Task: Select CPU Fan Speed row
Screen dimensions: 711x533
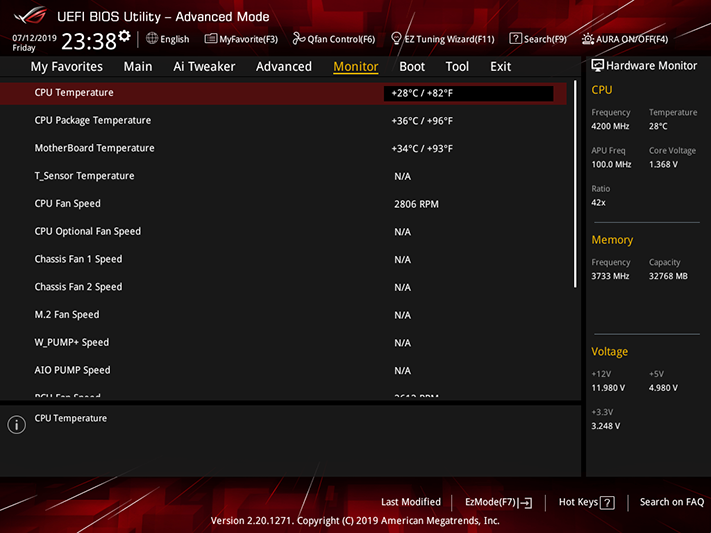Action: (x=283, y=204)
